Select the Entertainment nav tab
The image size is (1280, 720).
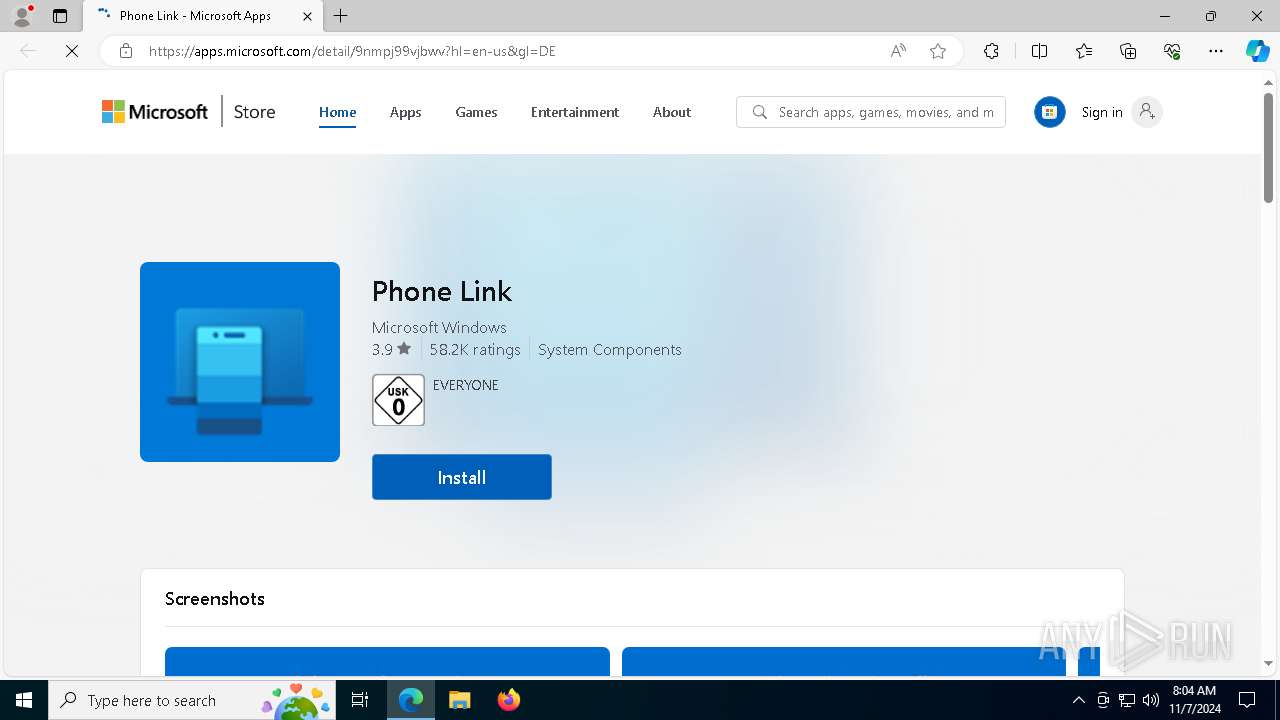click(575, 112)
